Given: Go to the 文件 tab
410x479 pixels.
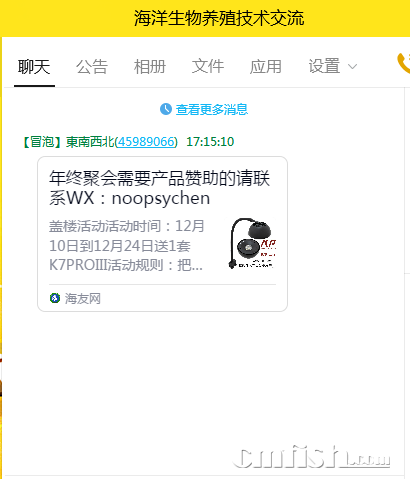Looking at the screenshot, I should pyautogui.click(x=208, y=66).
